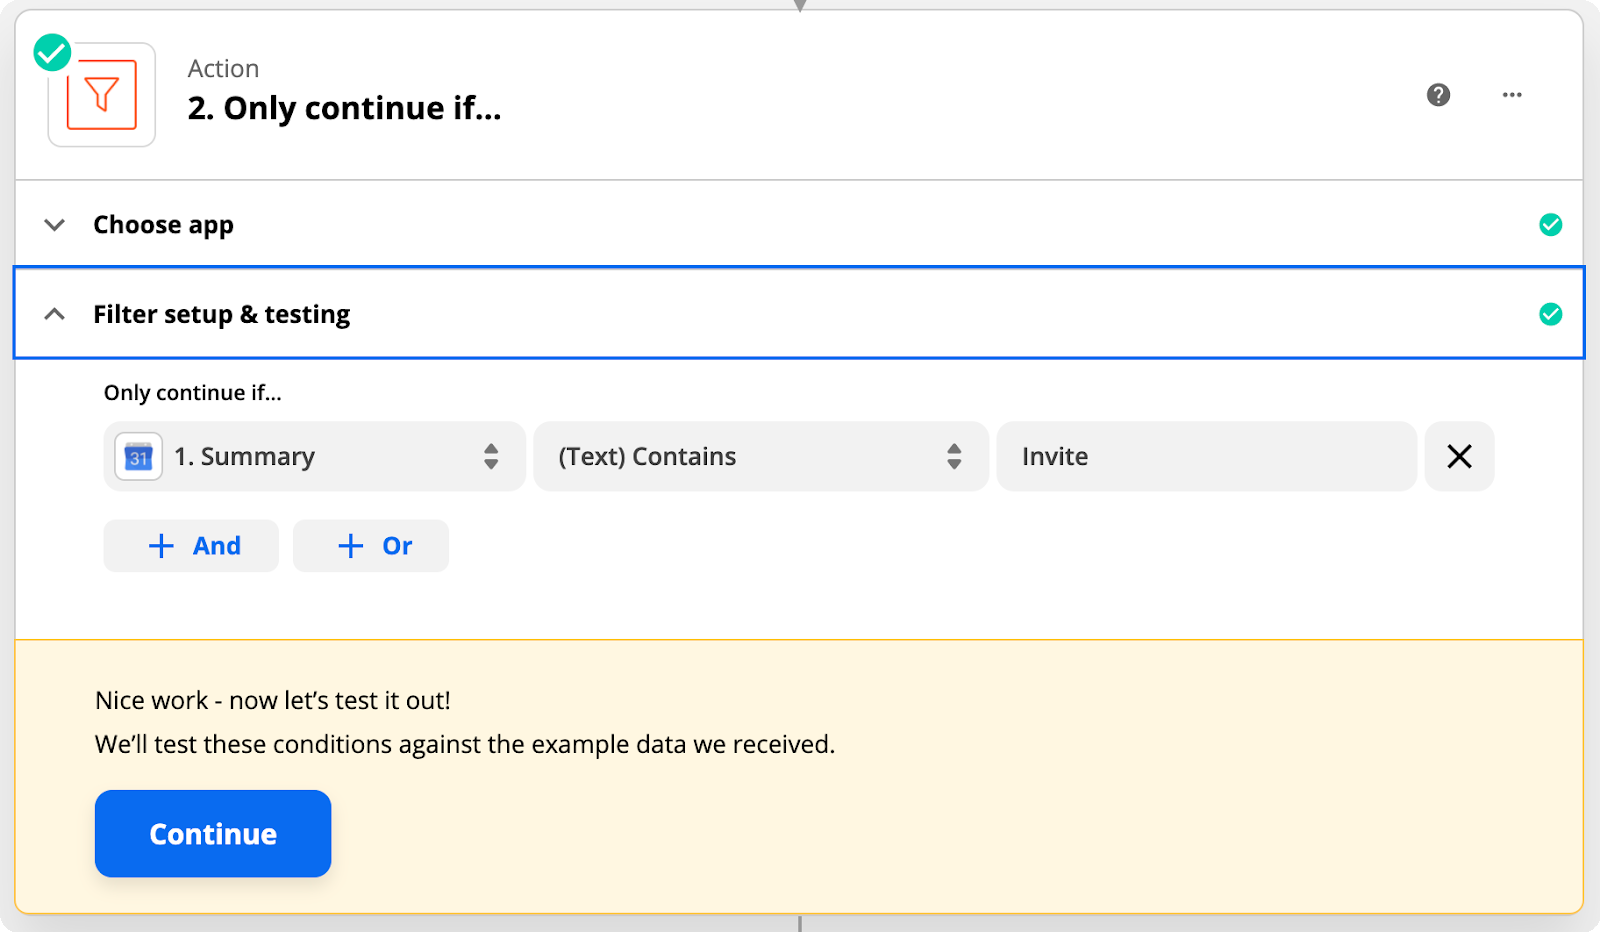This screenshot has width=1600, height=932.
Task: Click the green check badge on filter icon
Action: pyautogui.click(x=52, y=53)
